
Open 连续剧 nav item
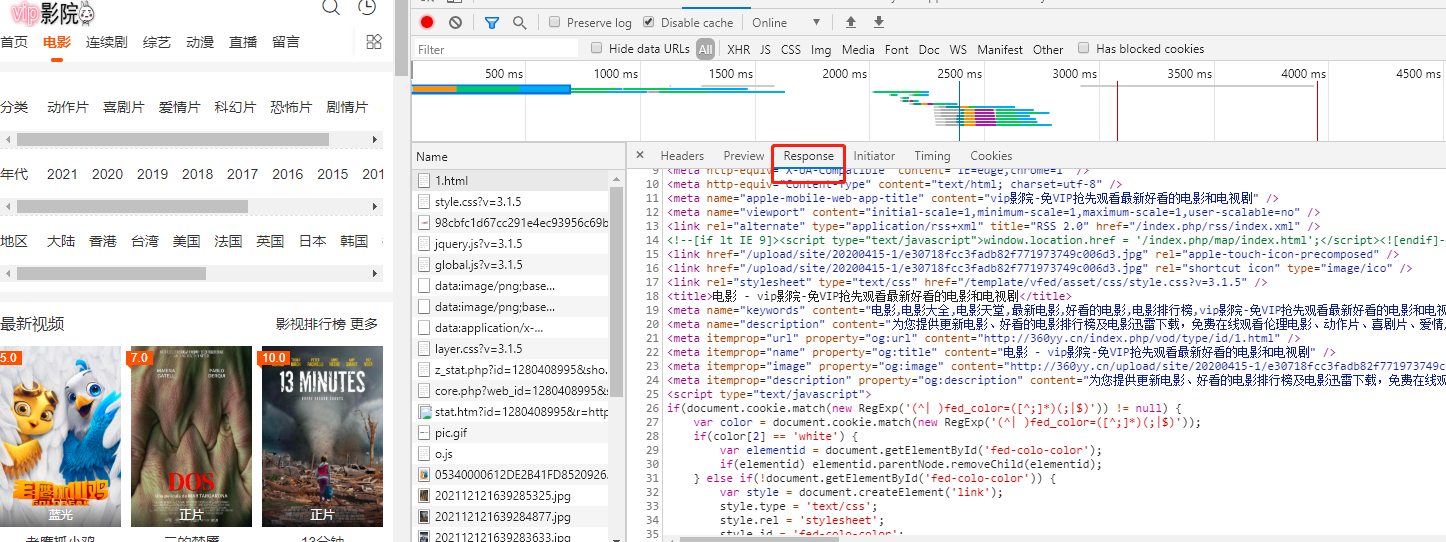tap(106, 42)
